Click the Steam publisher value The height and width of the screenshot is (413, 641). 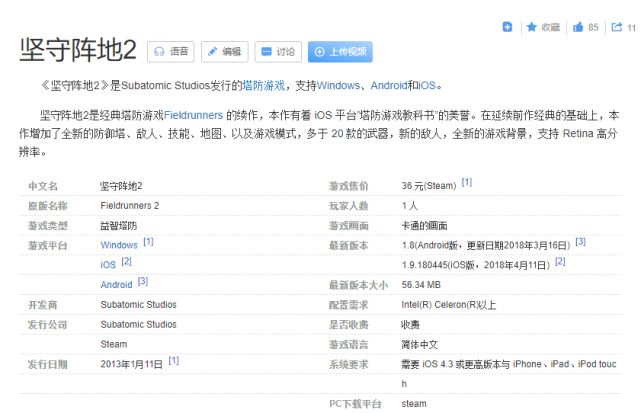(x=114, y=344)
